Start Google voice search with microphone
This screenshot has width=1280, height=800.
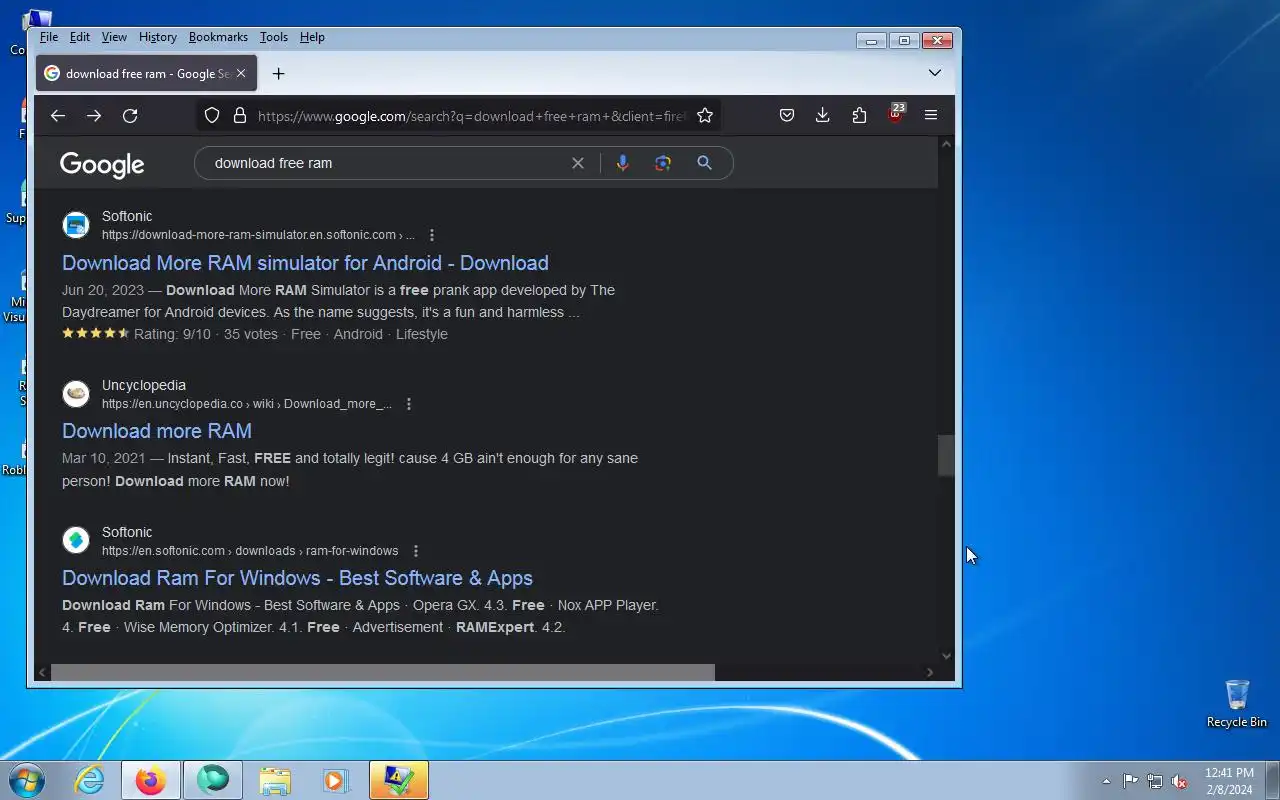623,163
